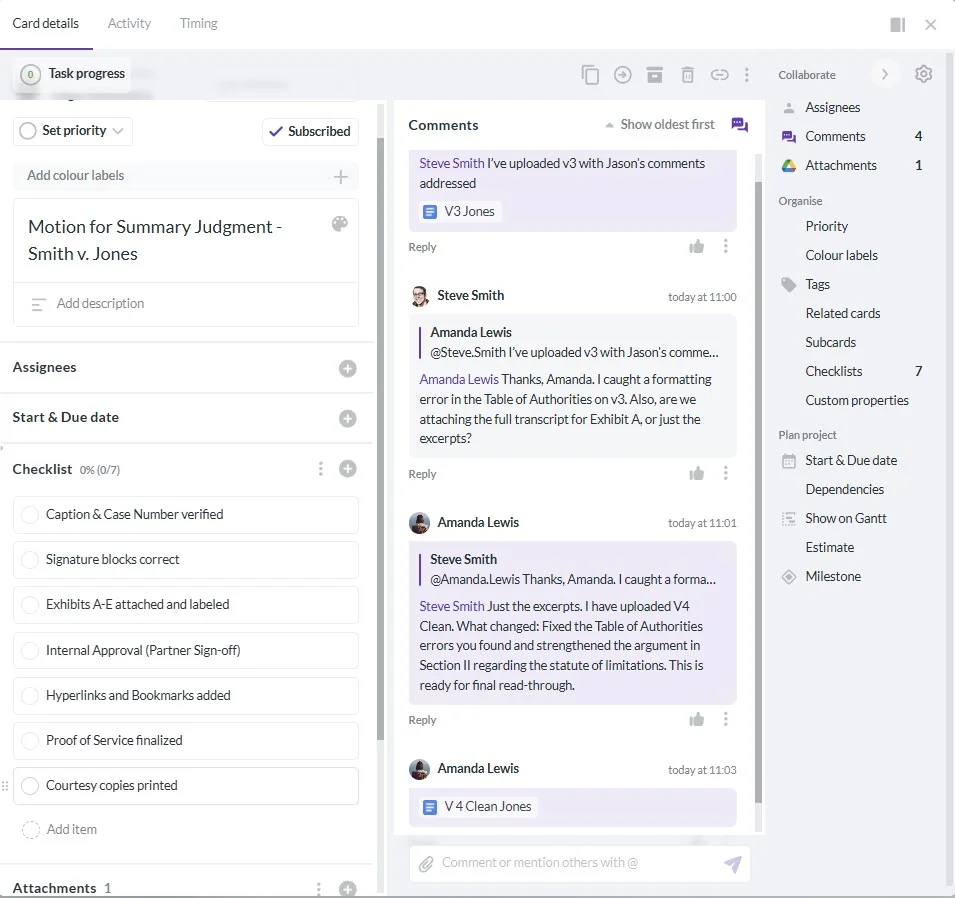Send comment with the paper plane icon
Image resolution: width=955 pixels, height=898 pixels.
tap(733, 863)
